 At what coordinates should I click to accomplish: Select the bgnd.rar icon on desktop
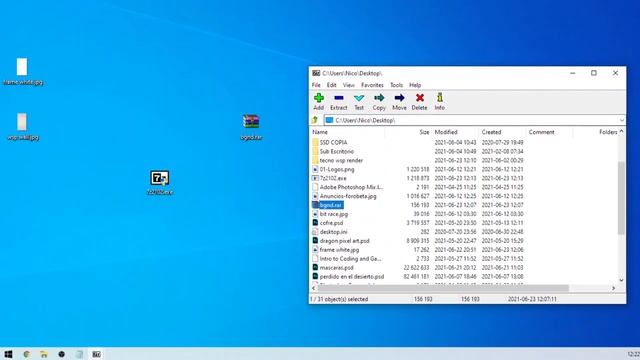(x=251, y=127)
